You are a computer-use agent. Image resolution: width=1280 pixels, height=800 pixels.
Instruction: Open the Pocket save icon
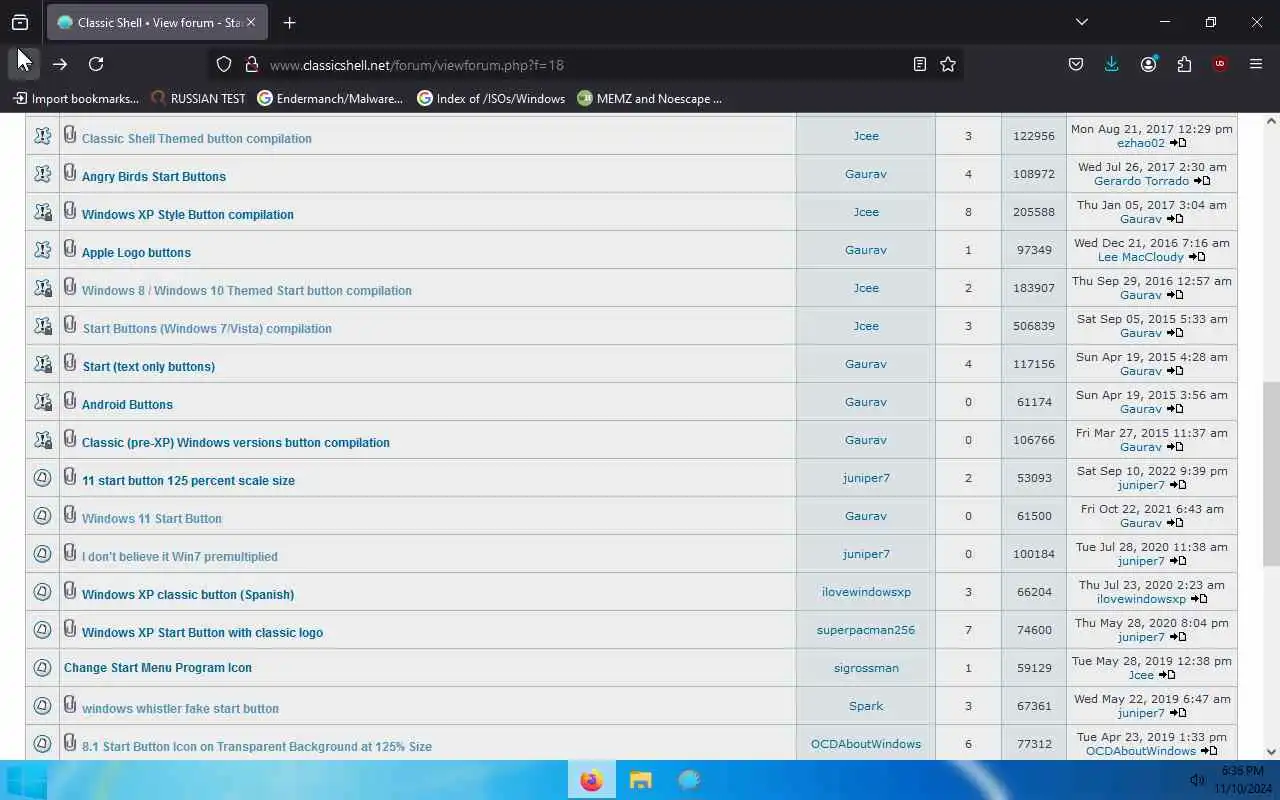pyautogui.click(x=1076, y=64)
